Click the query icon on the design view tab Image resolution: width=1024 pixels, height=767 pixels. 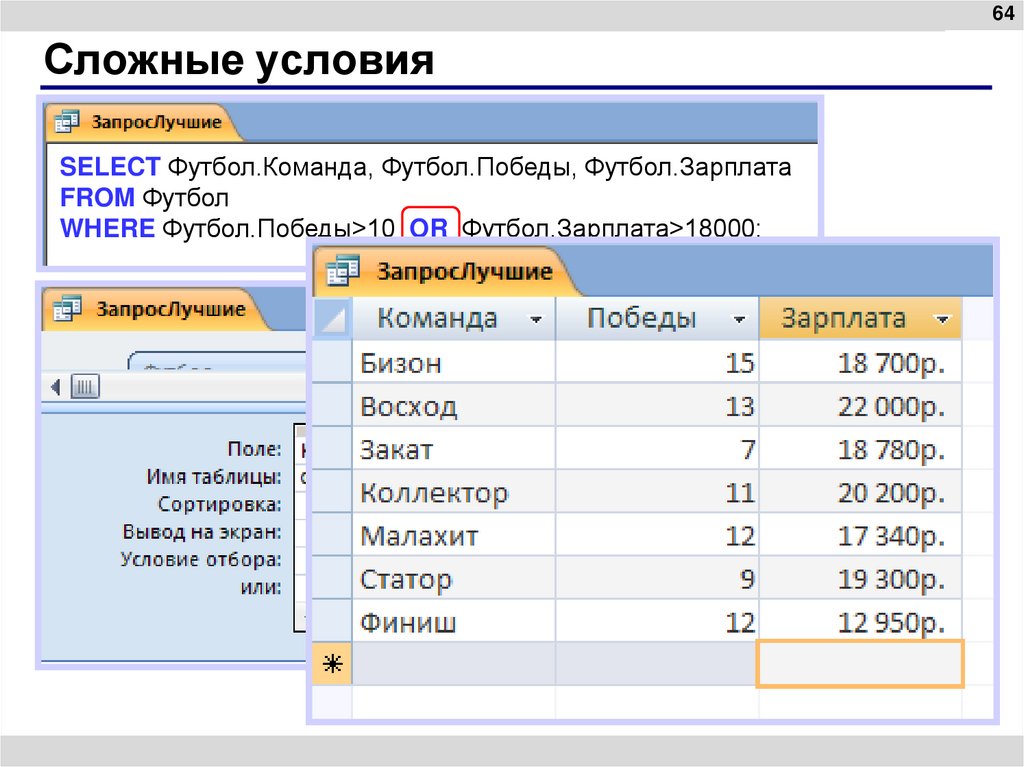68,309
